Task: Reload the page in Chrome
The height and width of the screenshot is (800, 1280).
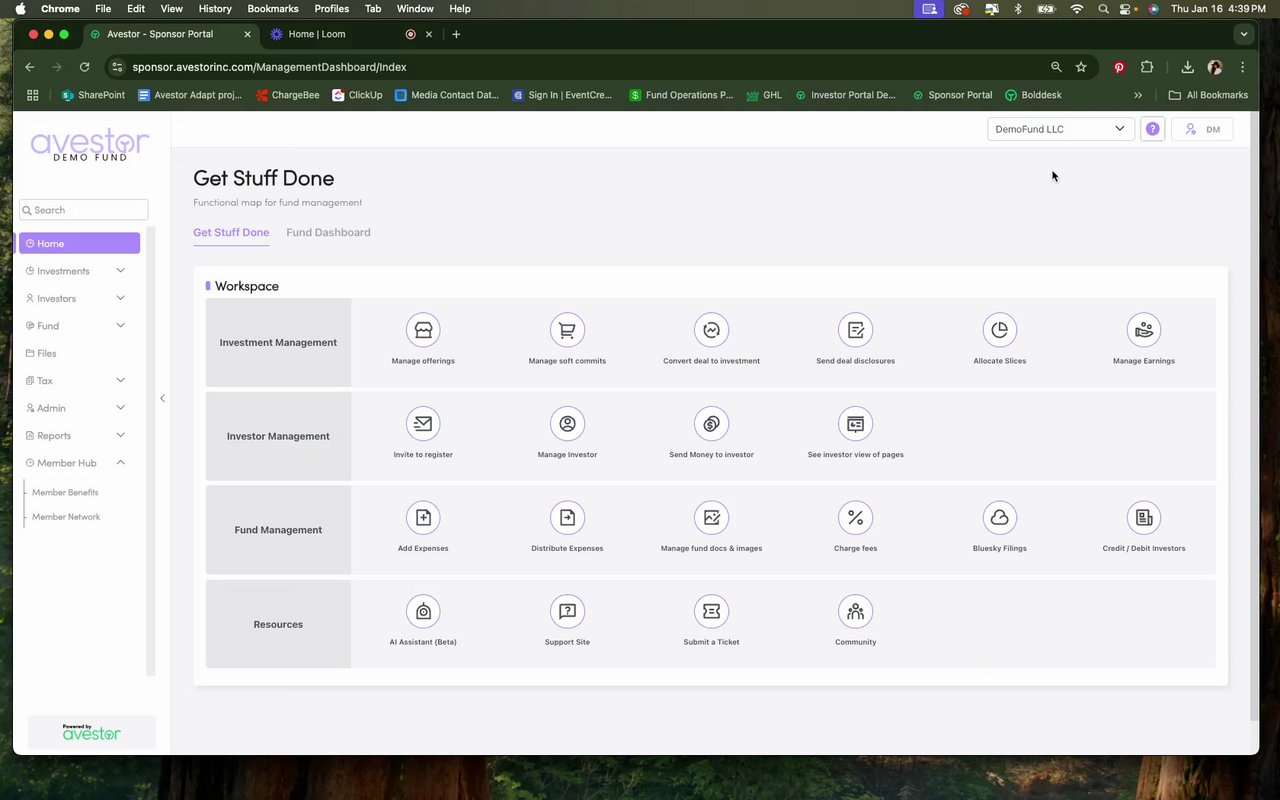Action: pyautogui.click(x=84, y=67)
